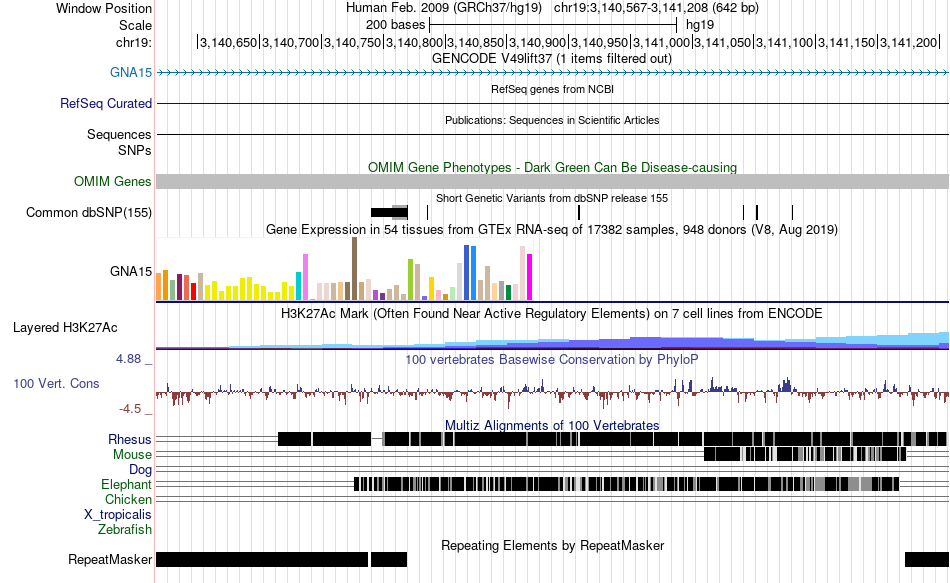Click the 'RefSeq genes from NCBI' title
The width and height of the screenshot is (950, 583).
click(553, 89)
